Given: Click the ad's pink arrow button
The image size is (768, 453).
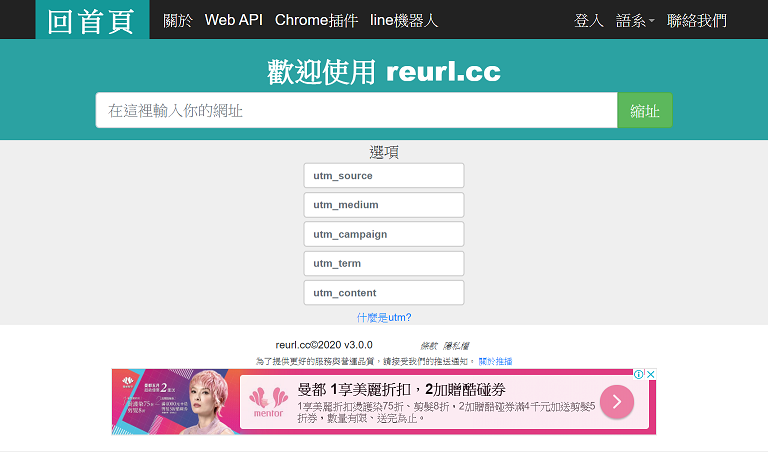Looking at the screenshot, I should (616, 402).
